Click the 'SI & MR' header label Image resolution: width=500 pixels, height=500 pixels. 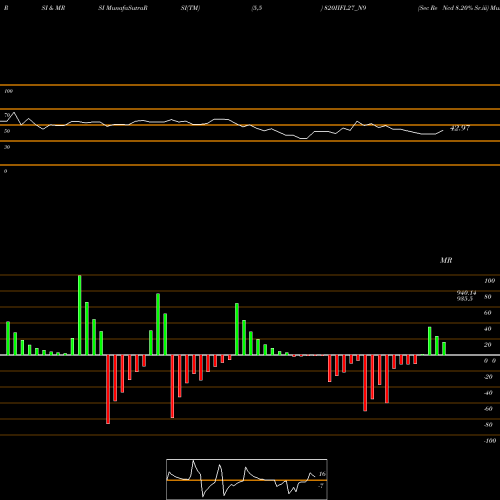[x=53, y=8]
